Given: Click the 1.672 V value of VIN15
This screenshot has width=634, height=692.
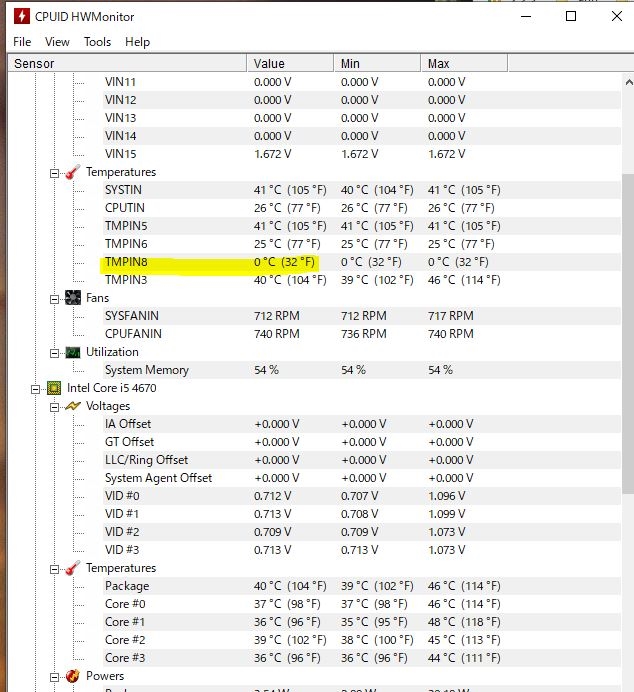Looking at the screenshot, I should pyautogui.click(x=272, y=154).
